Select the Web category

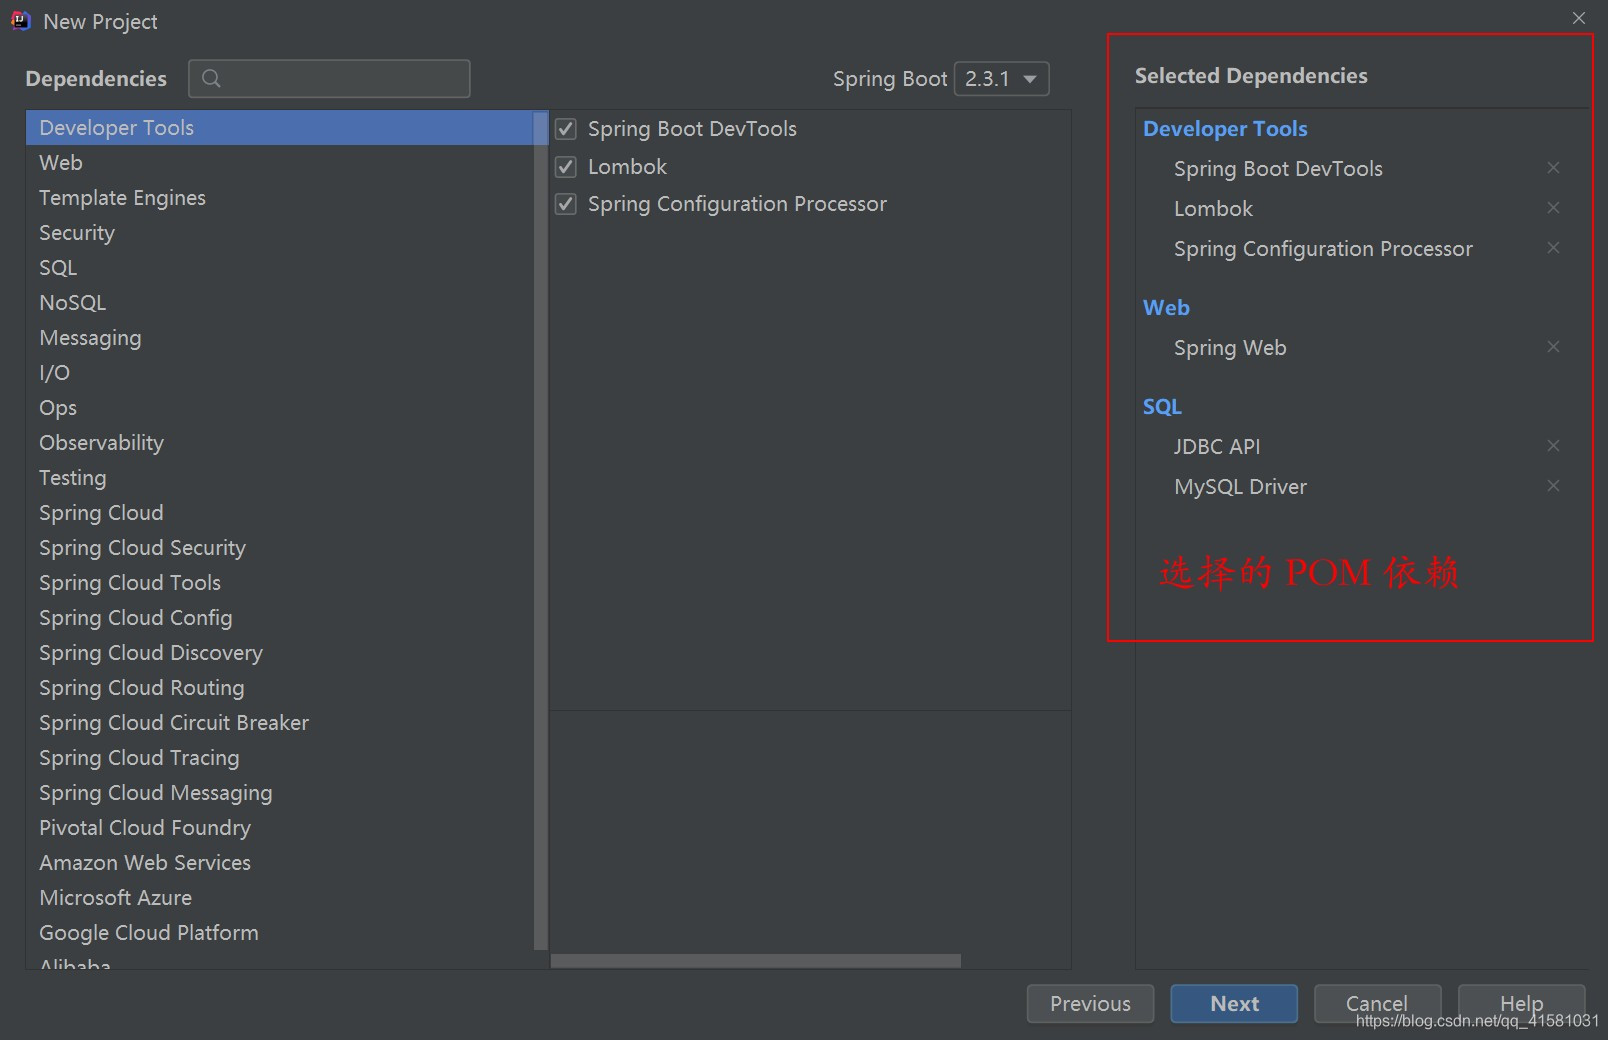coord(280,163)
